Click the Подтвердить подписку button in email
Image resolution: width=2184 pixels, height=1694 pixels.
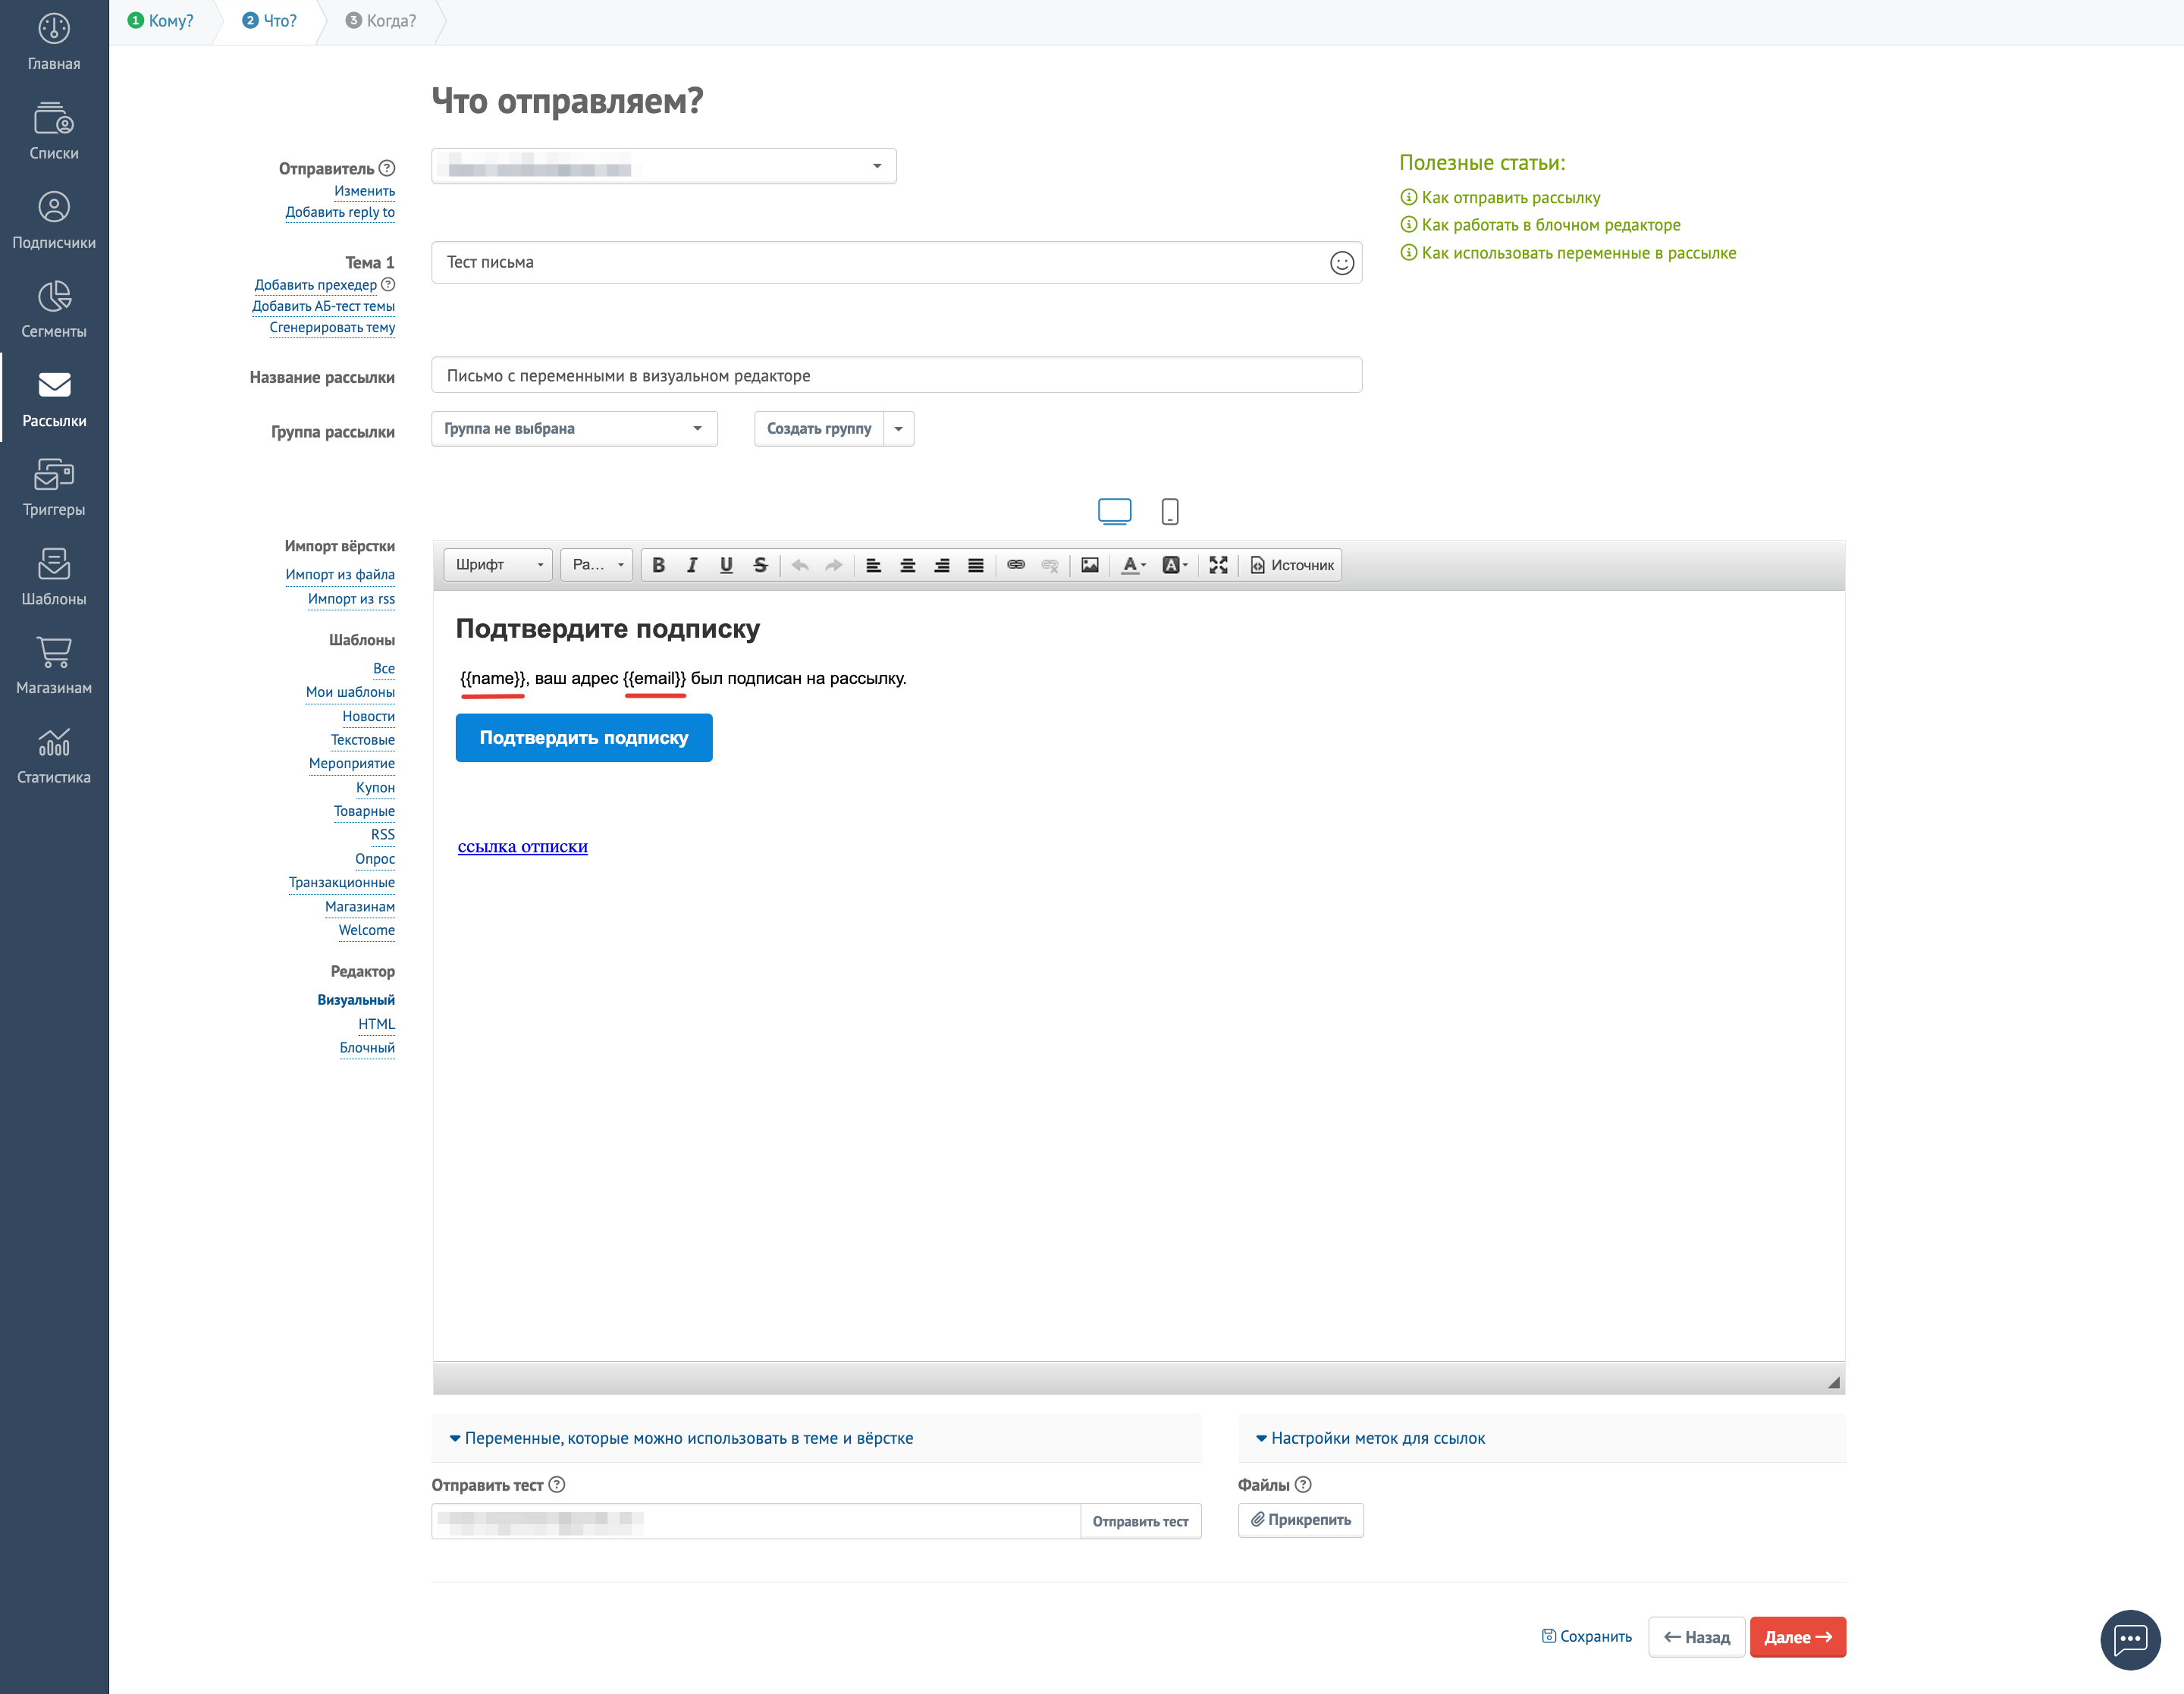(x=584, y=738)
